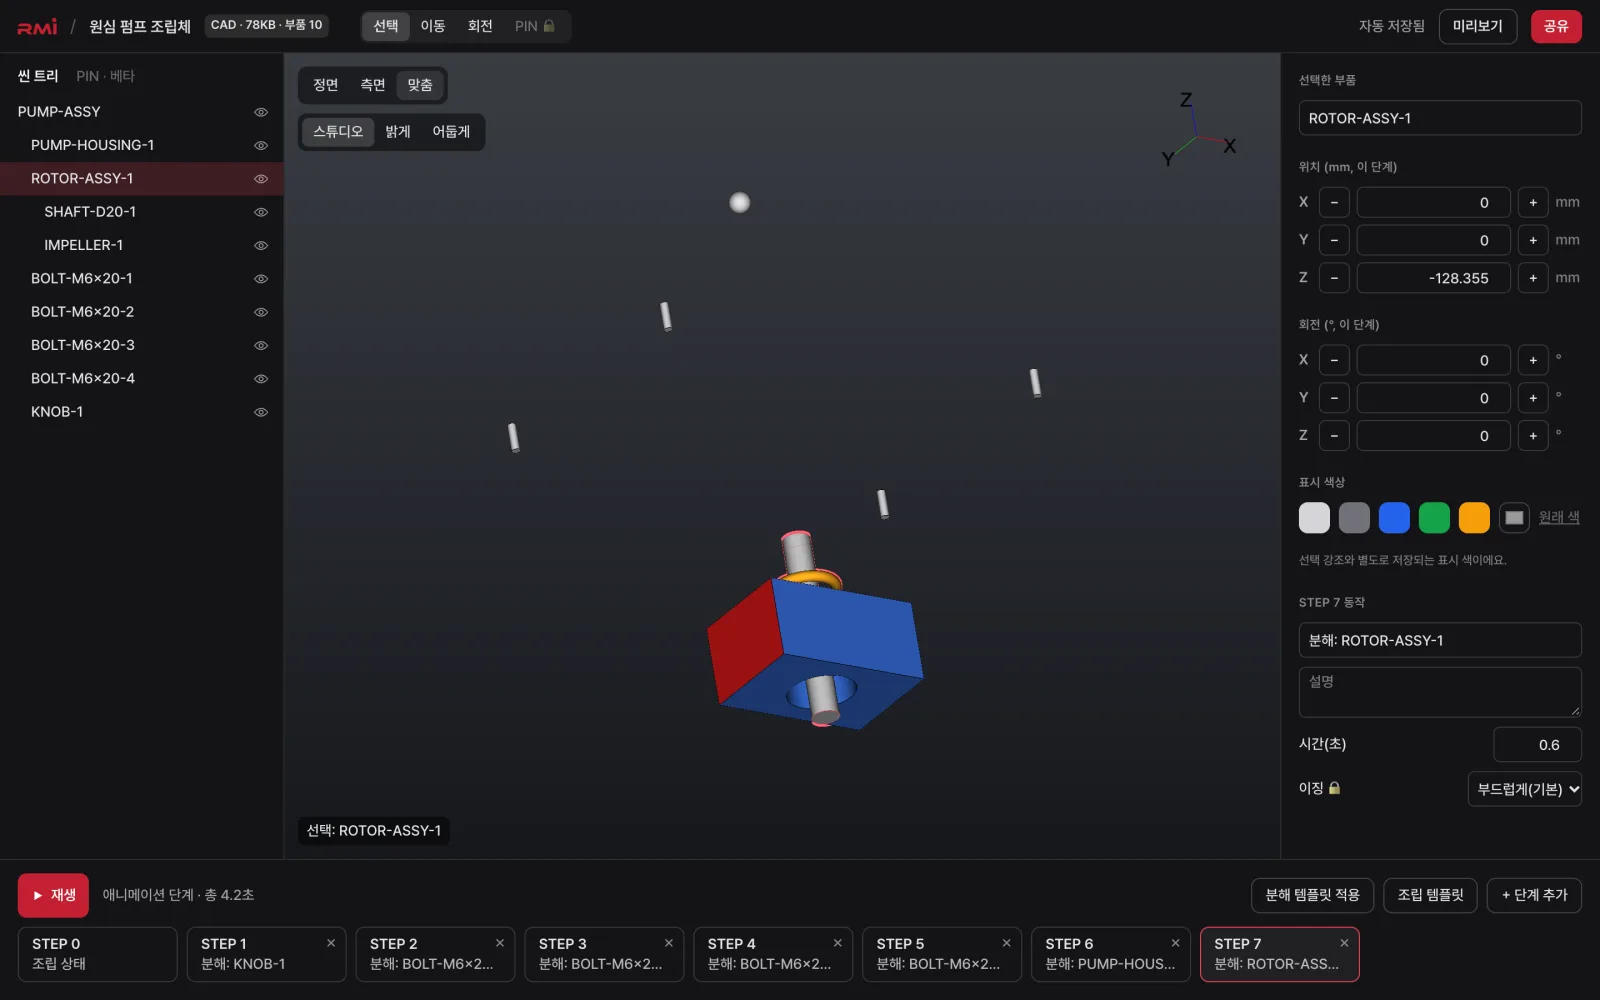The image size is (1600, 1000).
Task: Remove STEP 5 with its X icon
Action: [x=1007, y=943]
